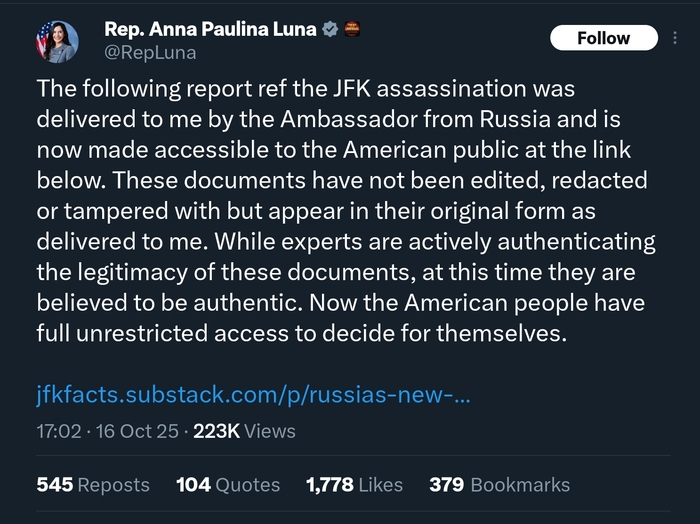This screenshot has width=700, height=524.
Task: Click the affiliation badge beside the verified checkmark
Action: point(350,30)
